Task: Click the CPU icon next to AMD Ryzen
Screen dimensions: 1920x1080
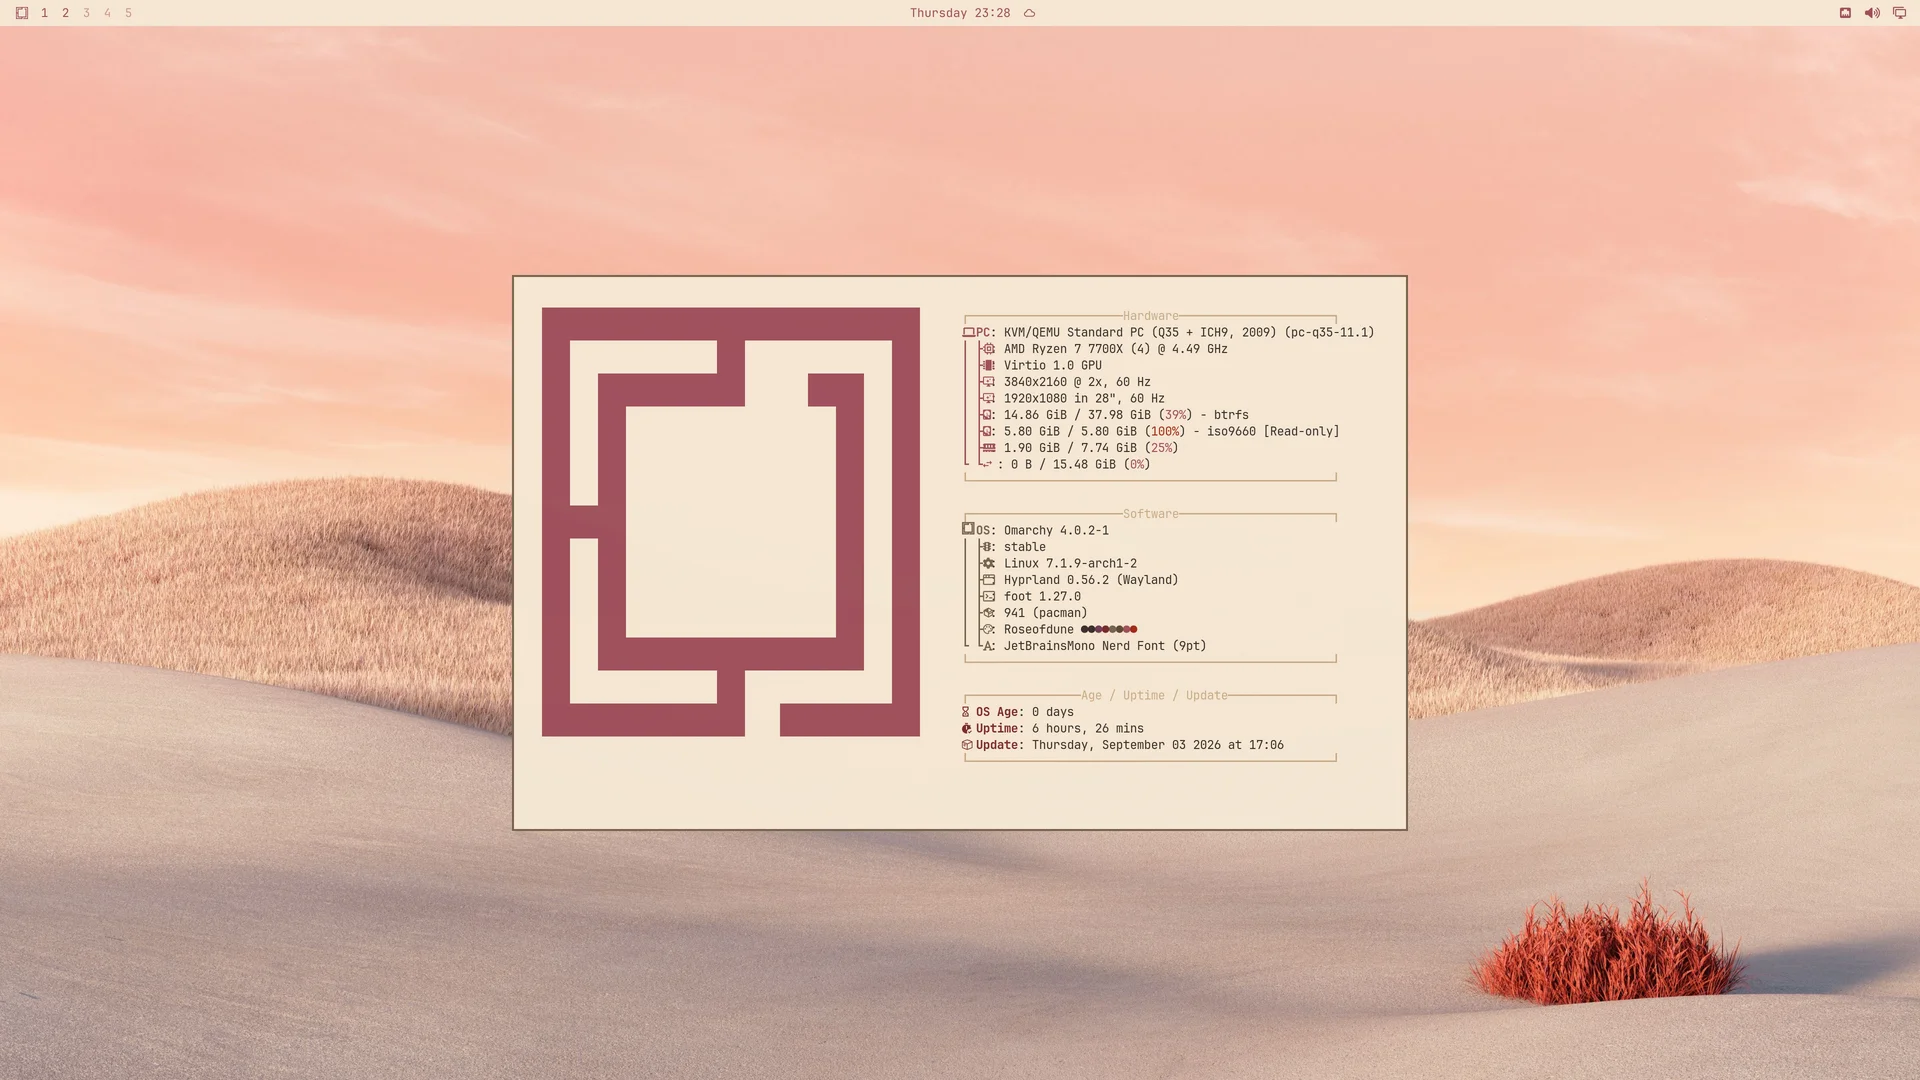Action: [988, 349]
